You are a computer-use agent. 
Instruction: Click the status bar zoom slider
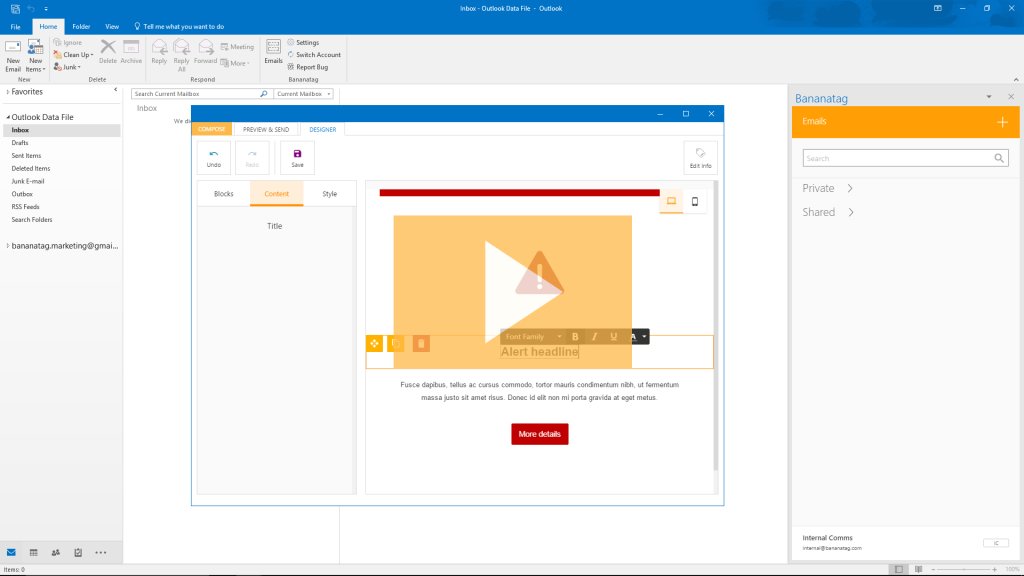tap(964, 569)
